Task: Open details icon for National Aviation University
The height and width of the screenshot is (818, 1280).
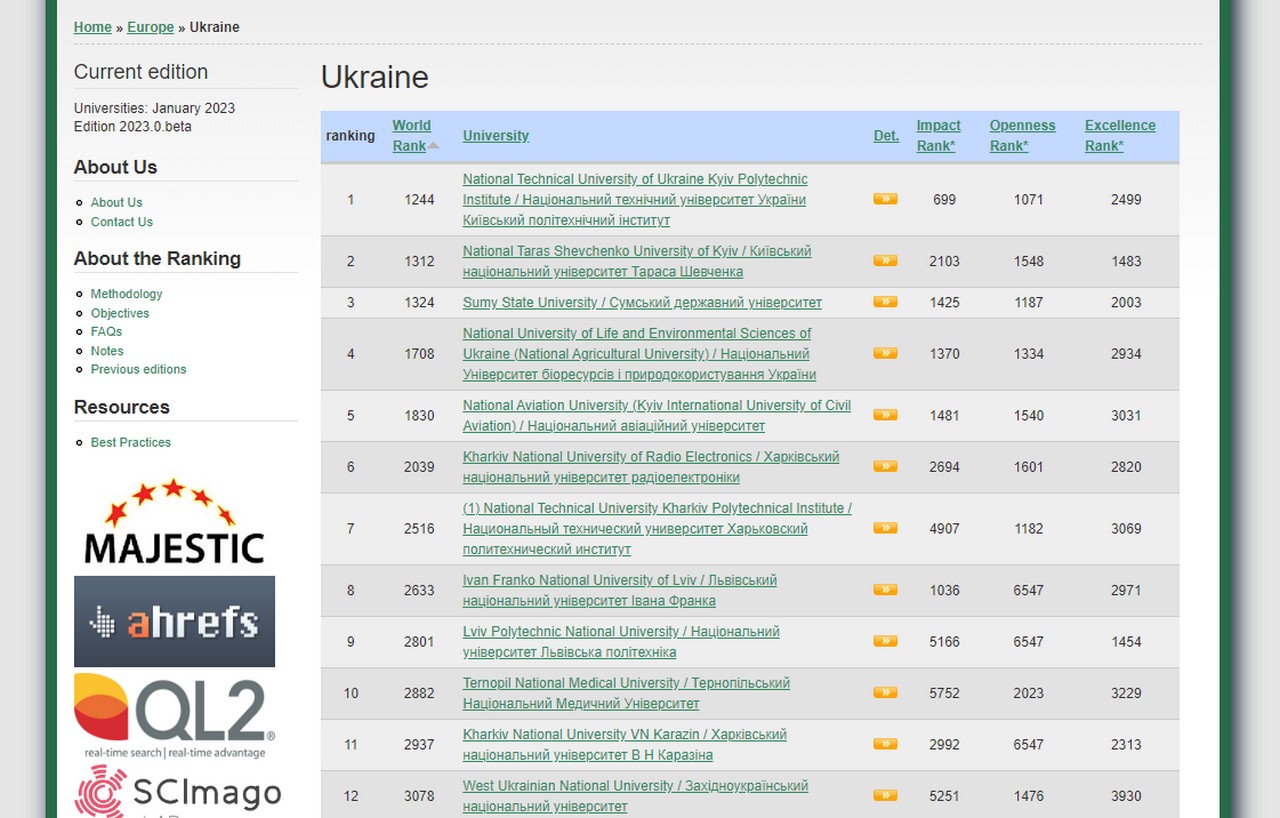Action: (885, 415)
